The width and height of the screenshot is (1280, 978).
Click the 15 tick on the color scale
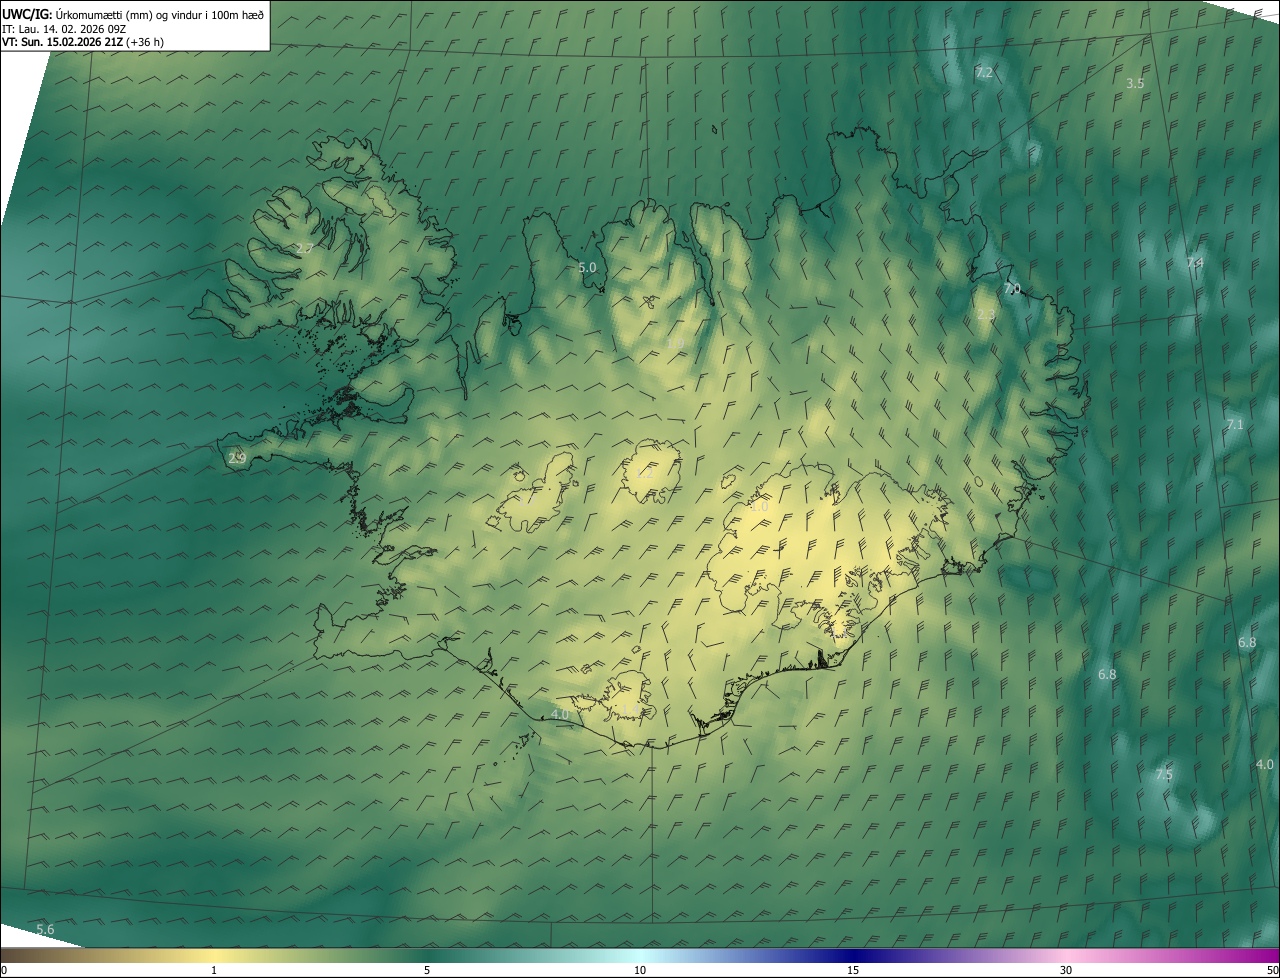853,971
